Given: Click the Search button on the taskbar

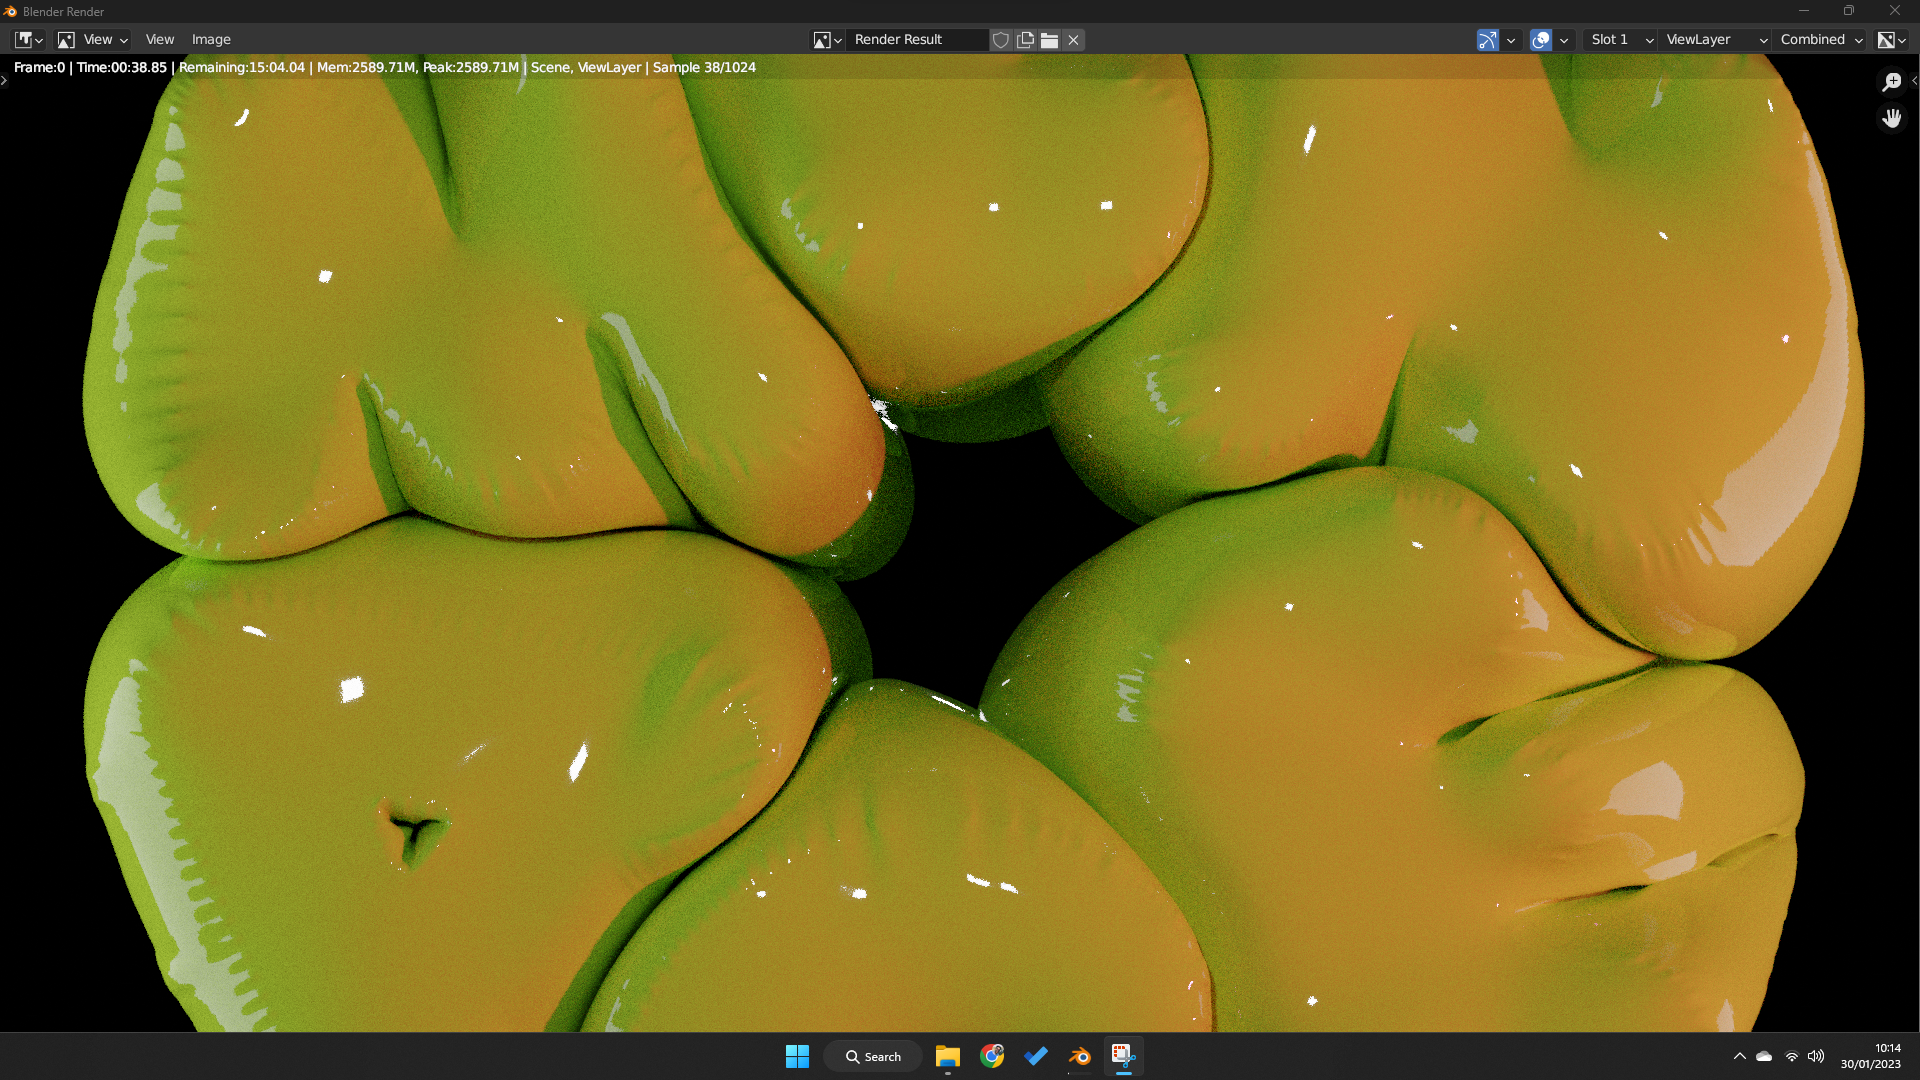Looking at the screenshot, I should coord(873,1056).
